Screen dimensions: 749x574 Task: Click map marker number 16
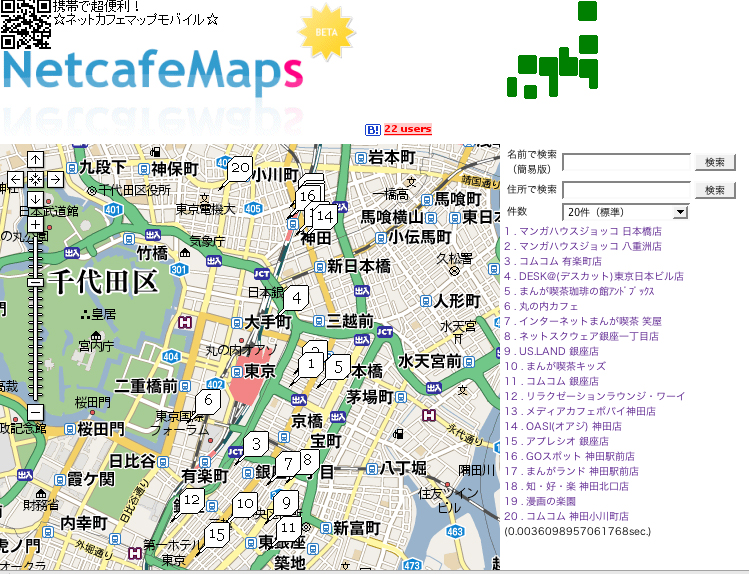tap(308, 196)
